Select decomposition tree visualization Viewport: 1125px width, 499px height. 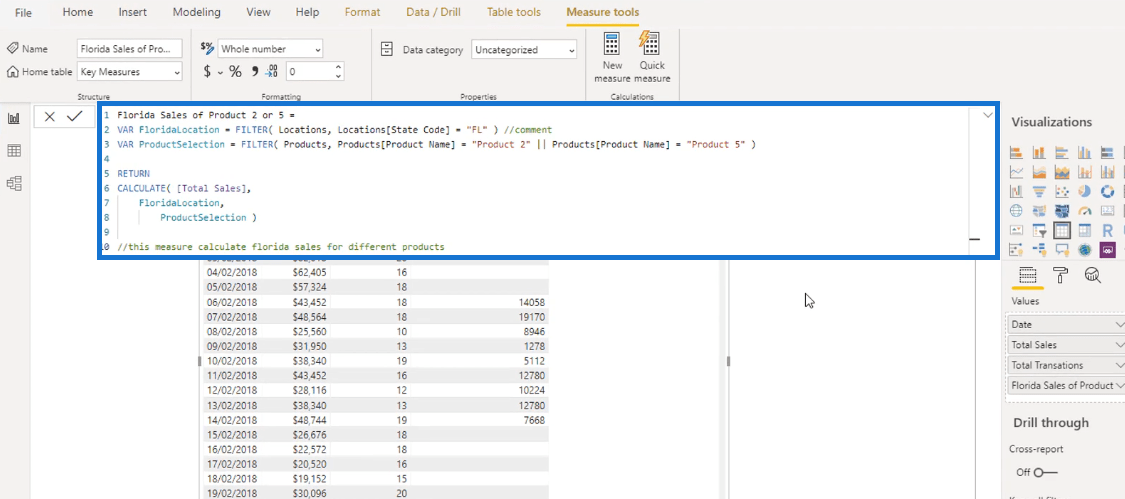pyautogui.click(x=1039, y=249)
